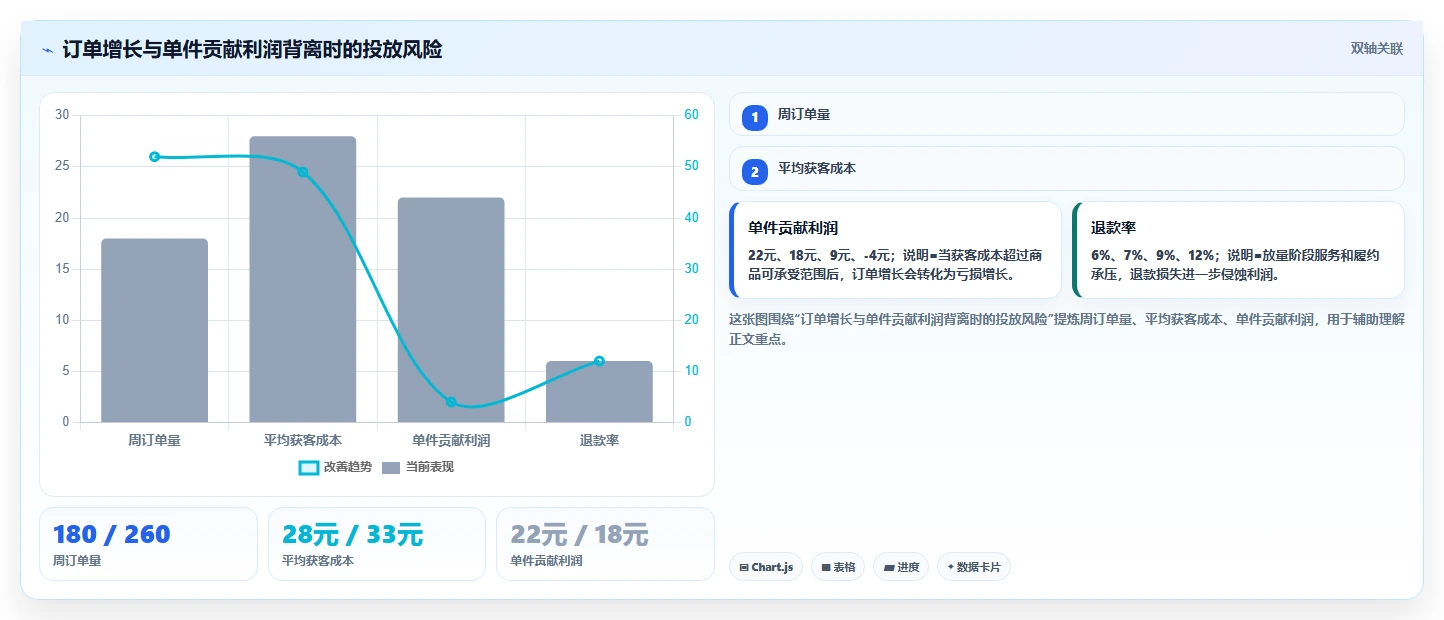Open list item 2 平均获客成本

(1067, 169)
